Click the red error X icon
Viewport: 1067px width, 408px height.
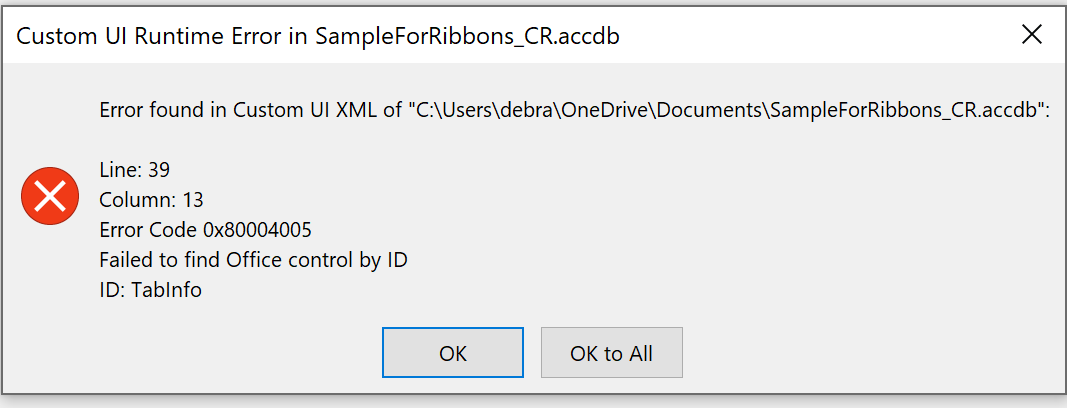tap(50, 196)
